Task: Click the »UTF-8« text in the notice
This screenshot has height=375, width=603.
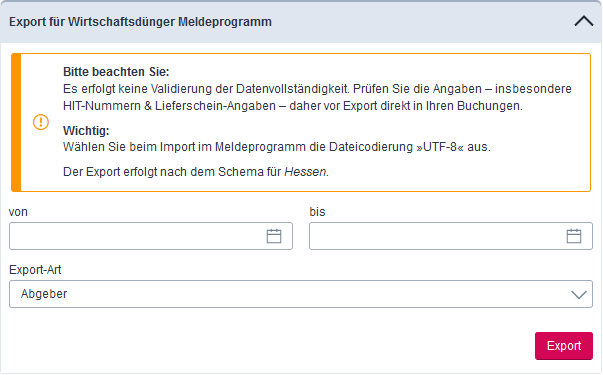Action: (x=440, y=147)
